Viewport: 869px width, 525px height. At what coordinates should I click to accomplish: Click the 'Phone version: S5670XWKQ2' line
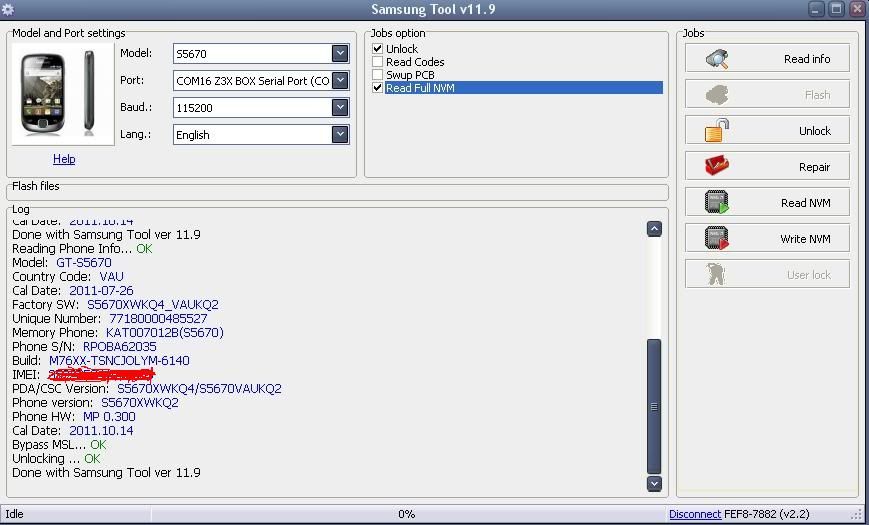tap(95, 402)
